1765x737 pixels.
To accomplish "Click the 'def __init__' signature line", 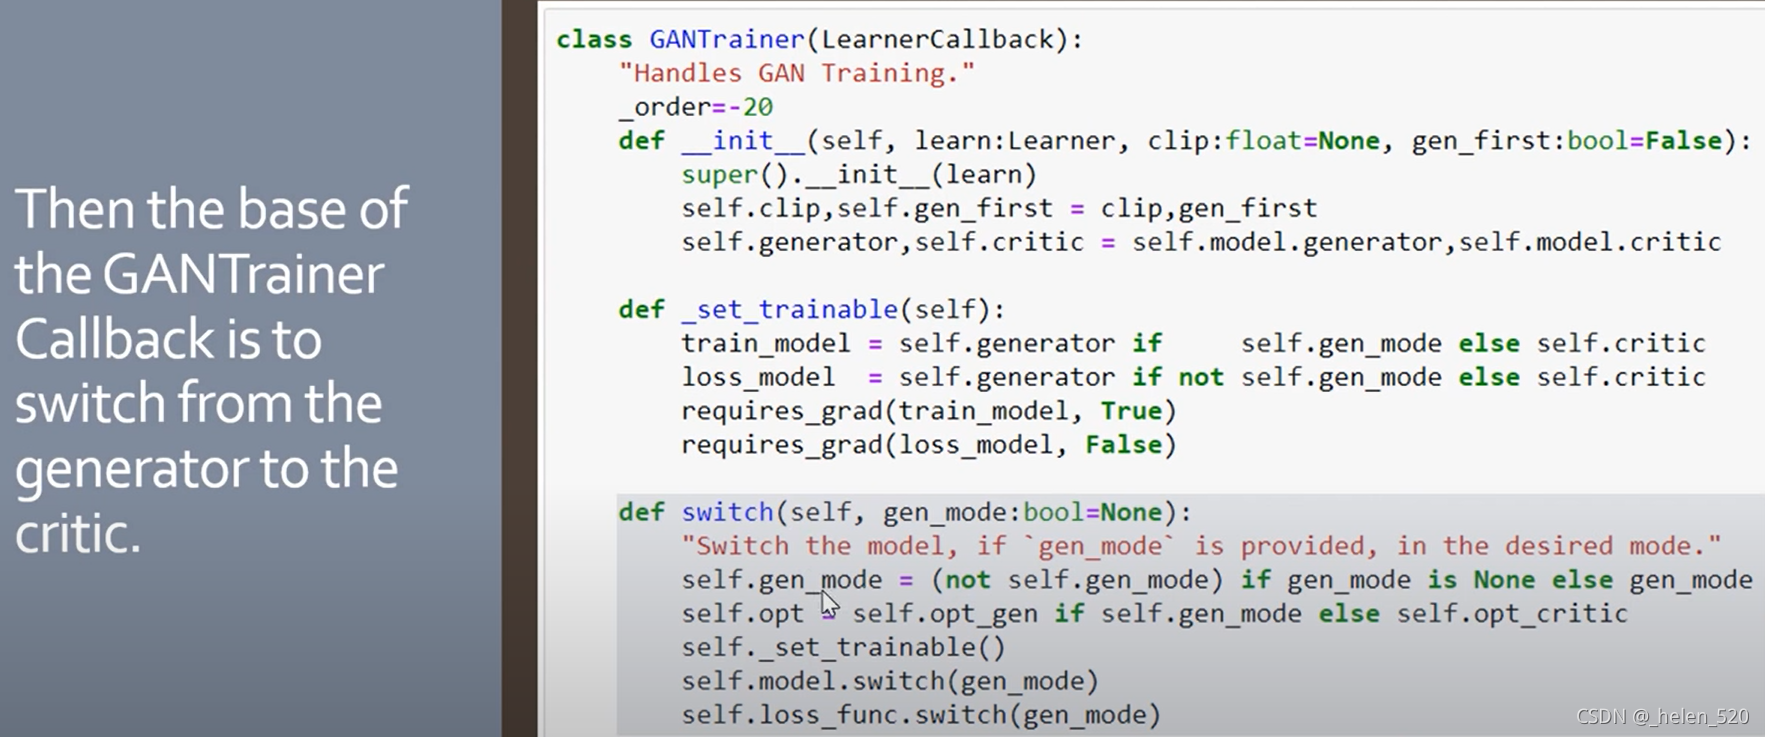I will (1185, 141).
